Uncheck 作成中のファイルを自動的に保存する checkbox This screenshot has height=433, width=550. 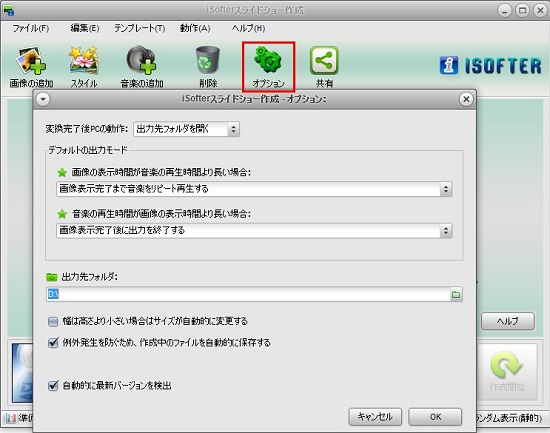coord(53,342)
